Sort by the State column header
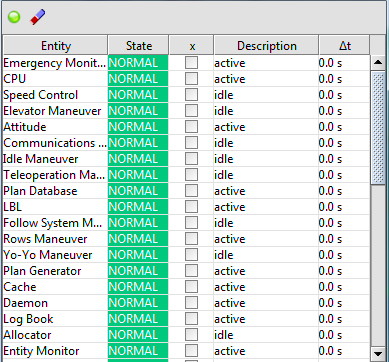The height and width of the screenshot is (362, 389). tap(138, 46)
